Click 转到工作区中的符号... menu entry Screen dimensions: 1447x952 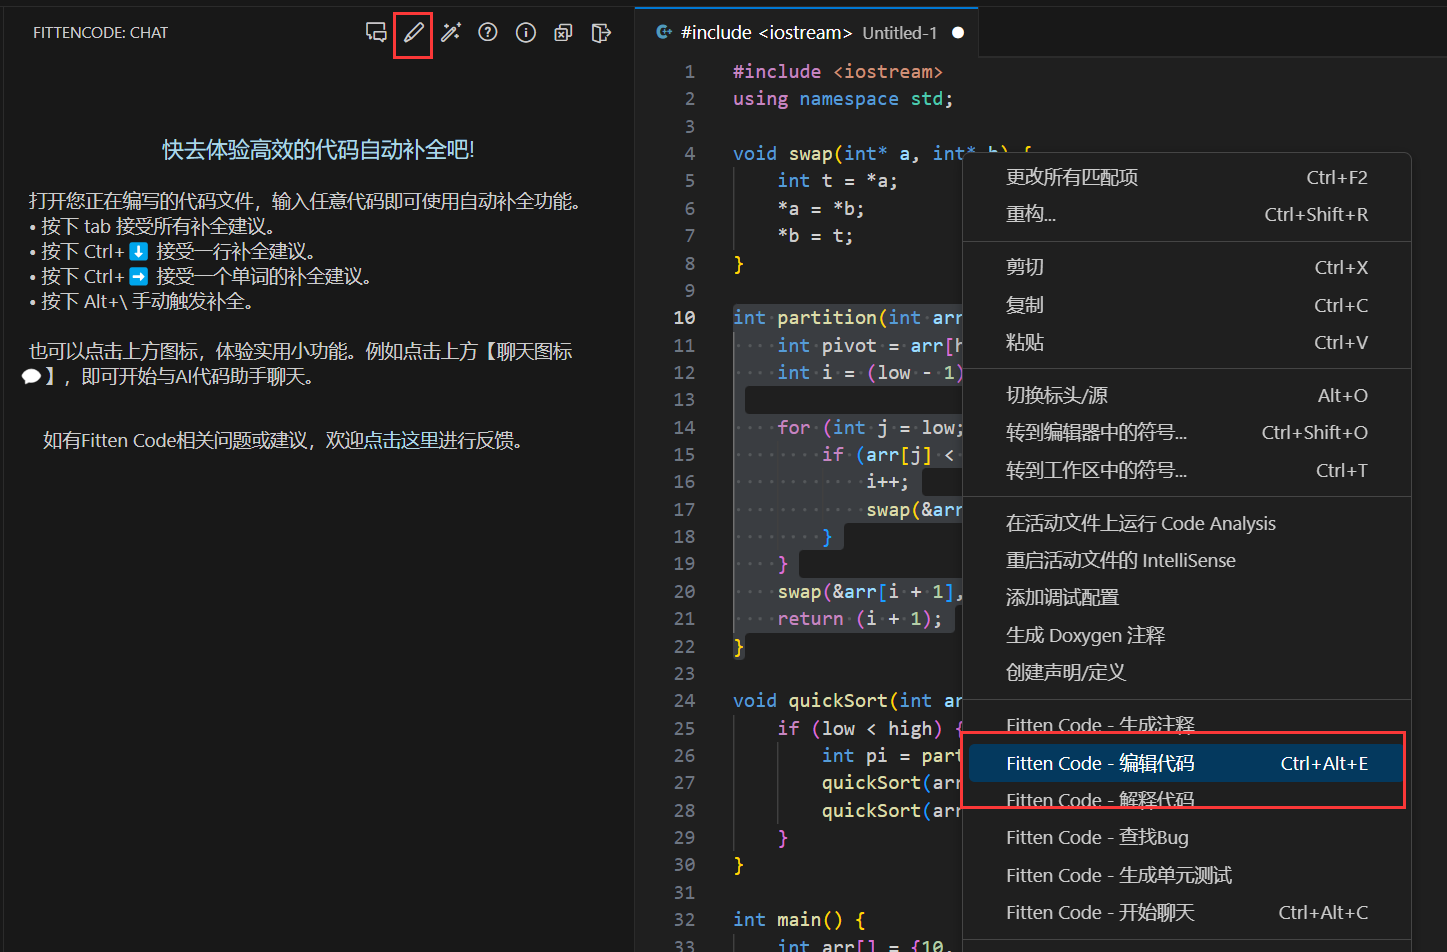(1187, 471)
